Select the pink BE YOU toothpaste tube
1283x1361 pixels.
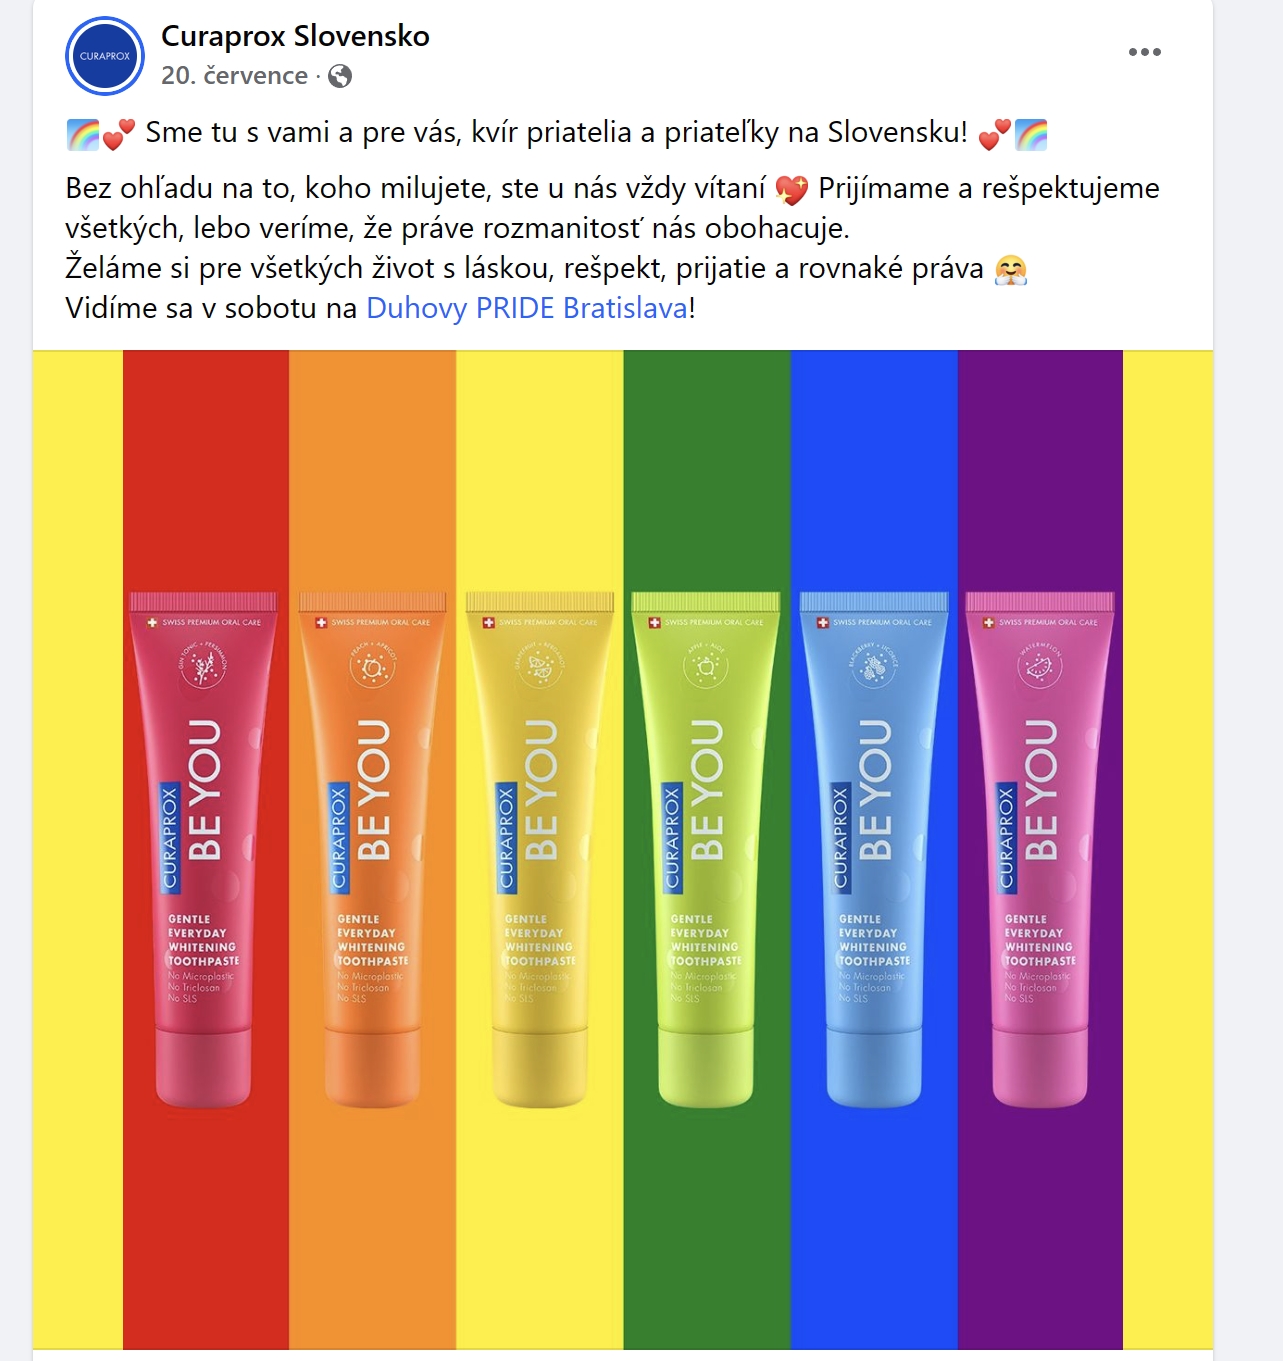[1040, 849]
